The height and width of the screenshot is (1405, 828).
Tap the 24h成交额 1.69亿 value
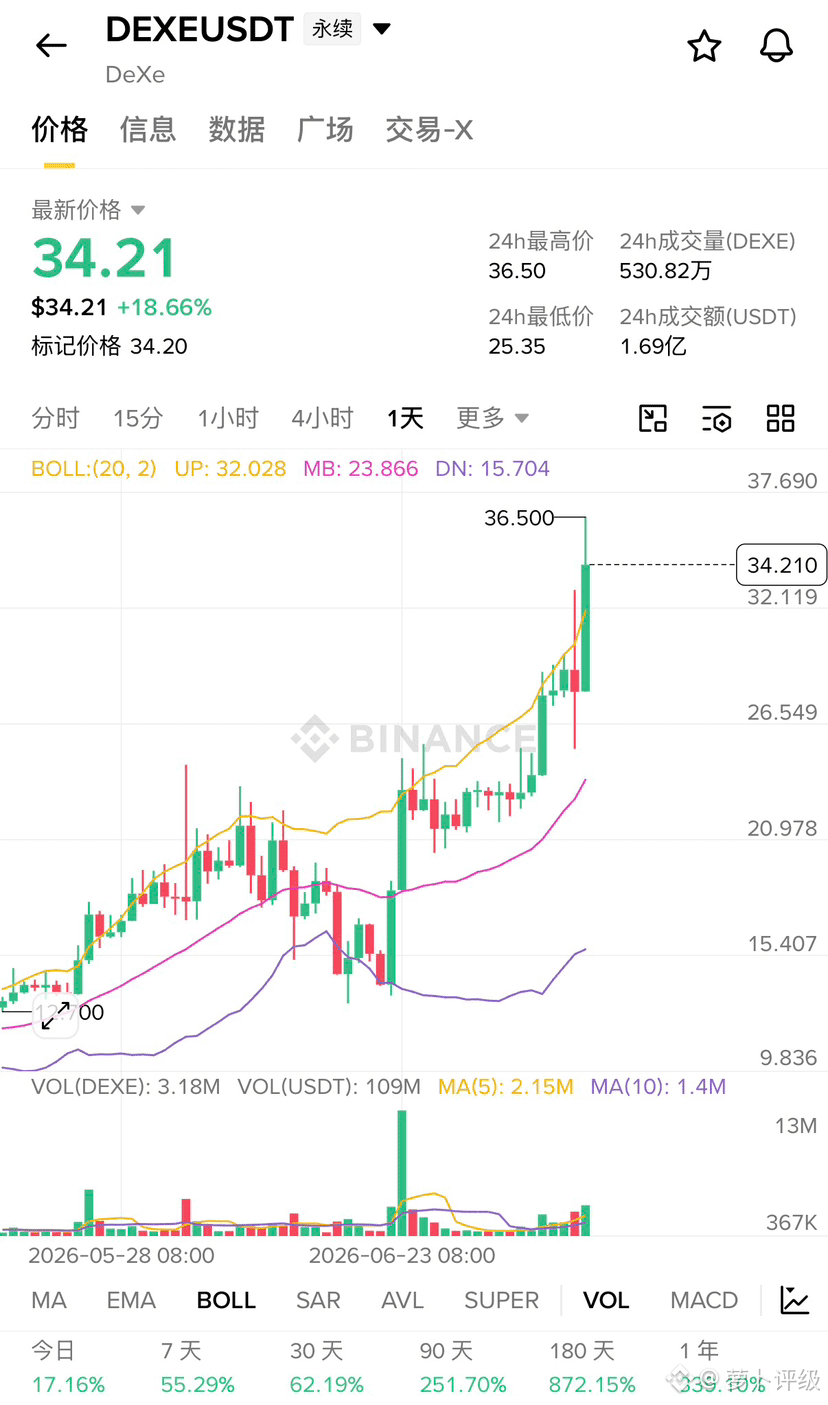653,347
